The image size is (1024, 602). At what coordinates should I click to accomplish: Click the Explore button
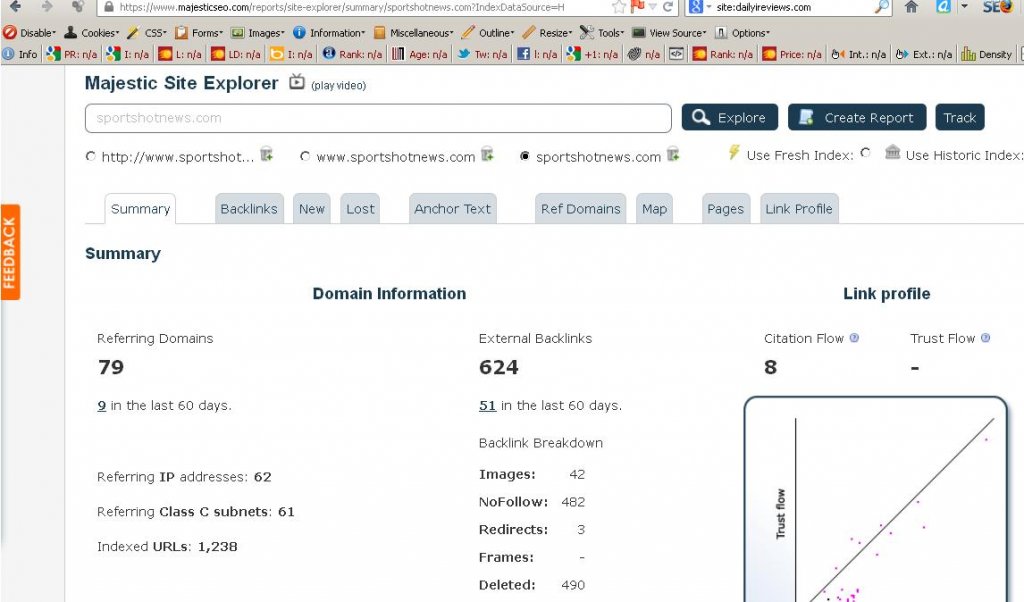729,118
